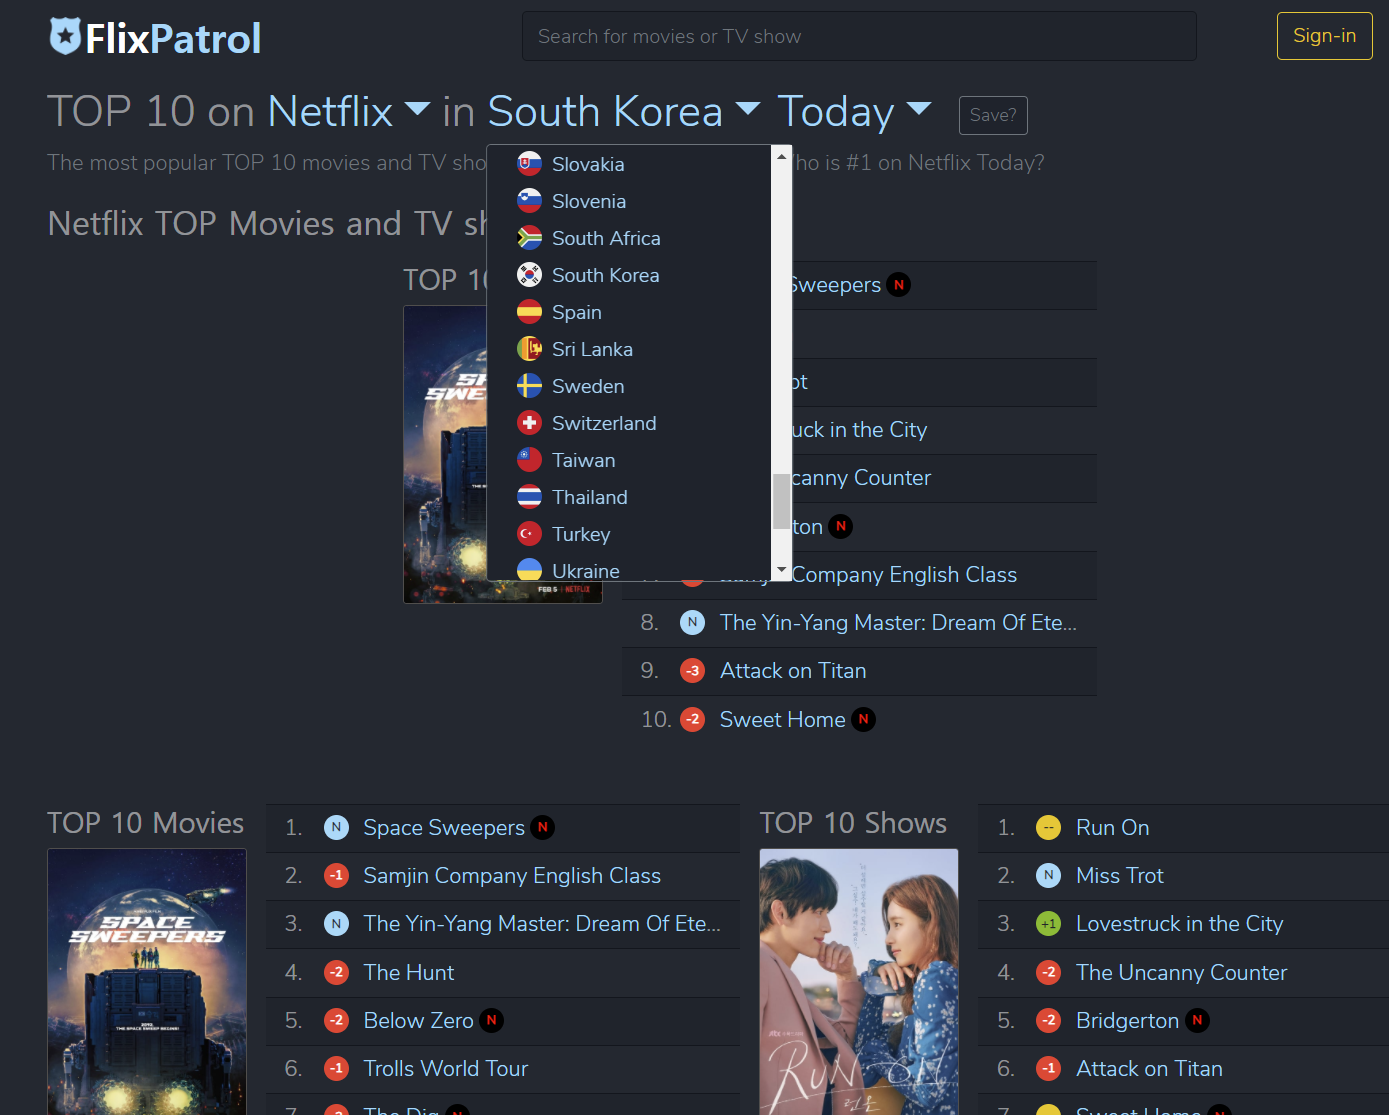Click the scroll up arrow in the country list
1389x1115 pixels.
coord(782,156)
